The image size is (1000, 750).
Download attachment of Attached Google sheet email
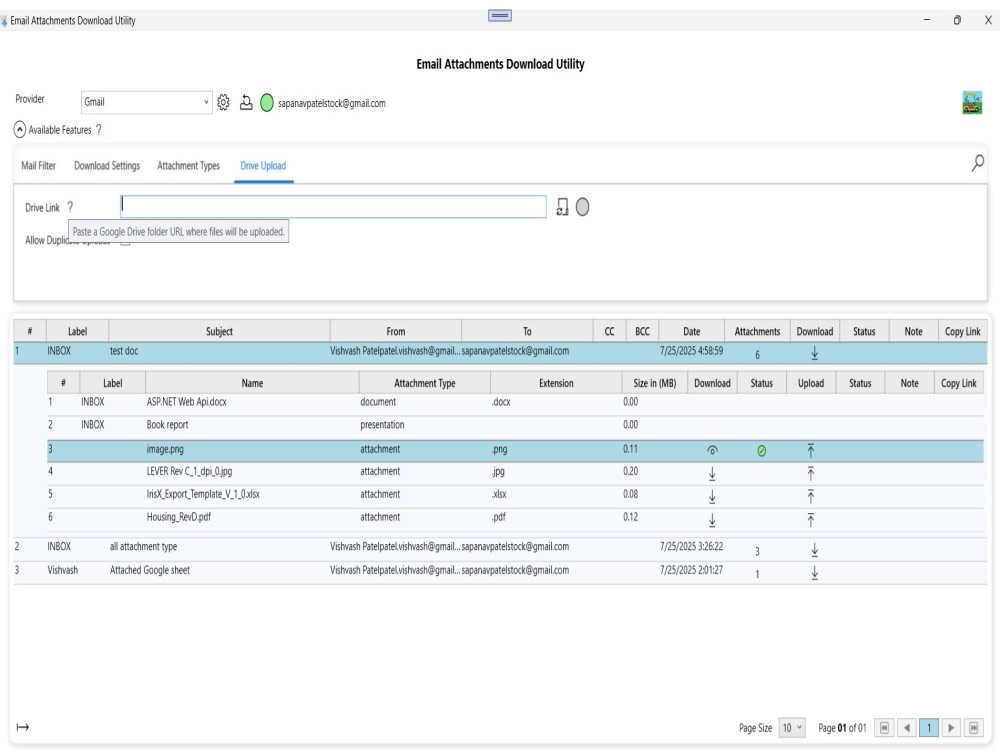pyautogui.click(x=814, y=573)
